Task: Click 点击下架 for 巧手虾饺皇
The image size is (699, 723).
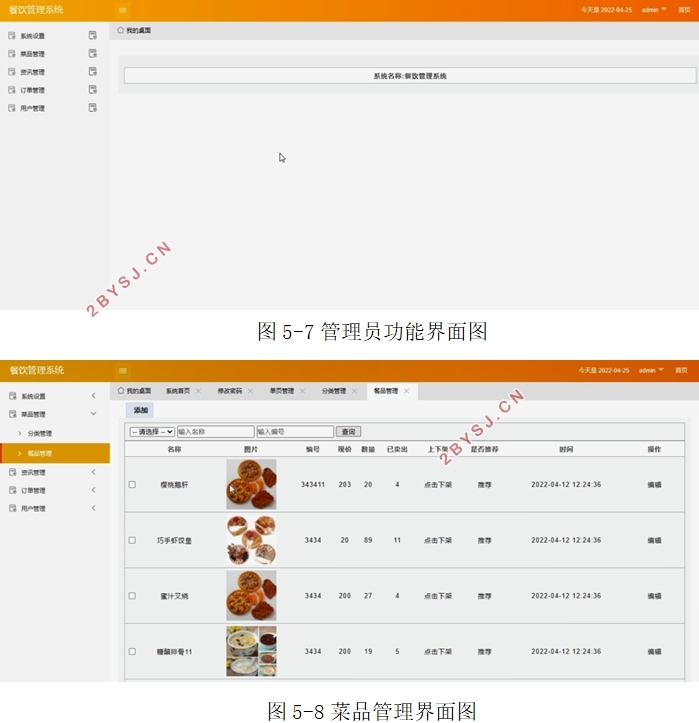Action: tap(438, 540)
